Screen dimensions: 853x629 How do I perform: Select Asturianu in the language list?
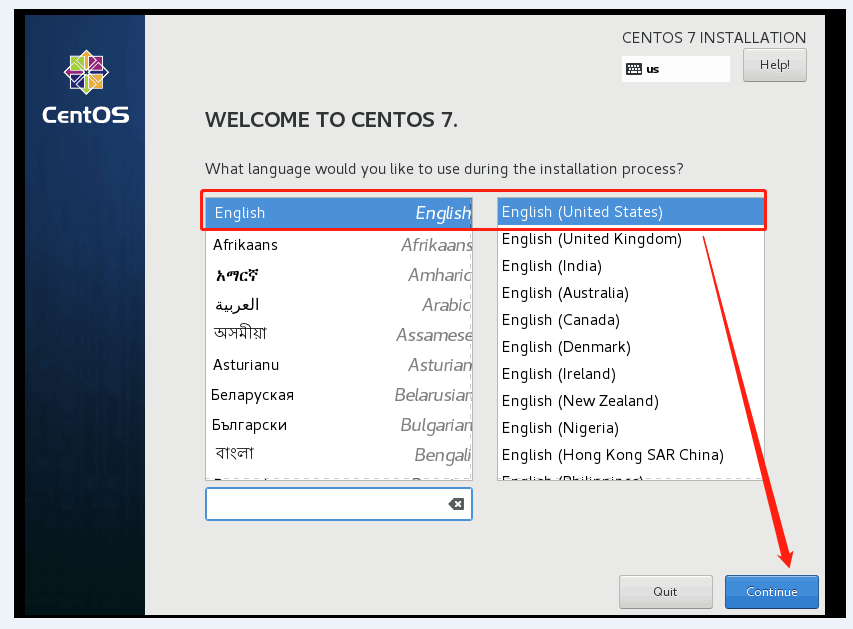tap(338, 365)
